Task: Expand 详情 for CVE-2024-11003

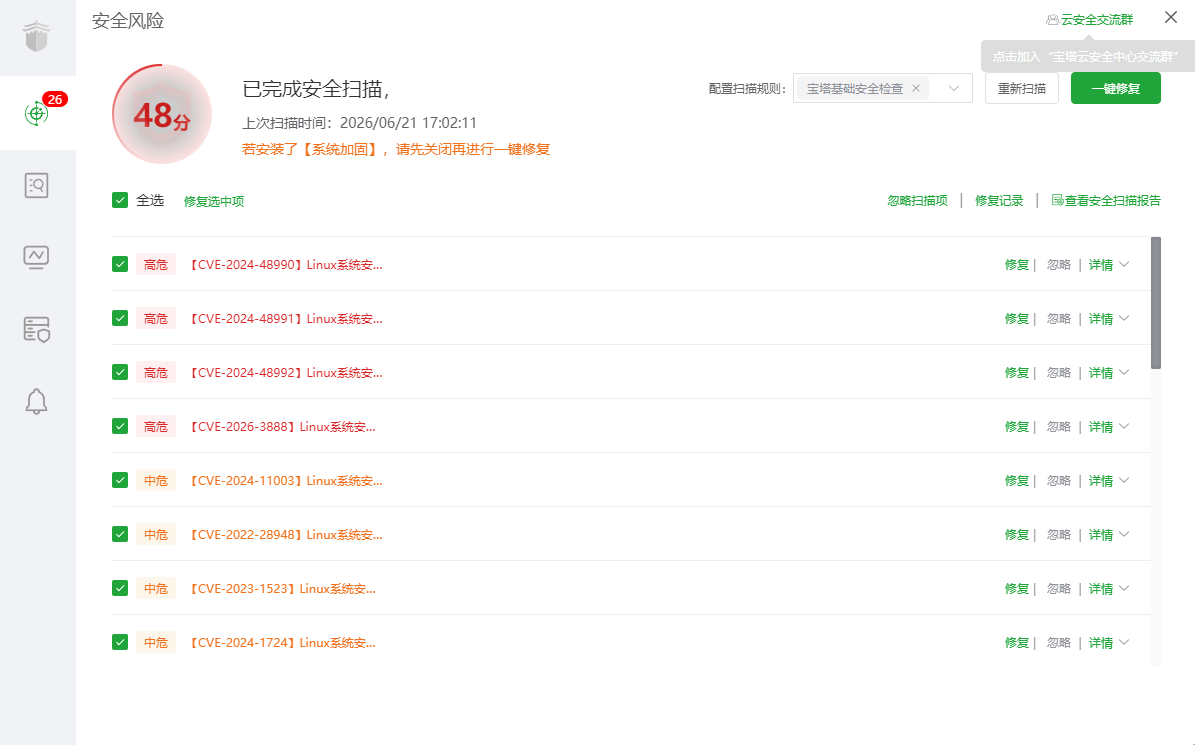Action: point(1109,481)
